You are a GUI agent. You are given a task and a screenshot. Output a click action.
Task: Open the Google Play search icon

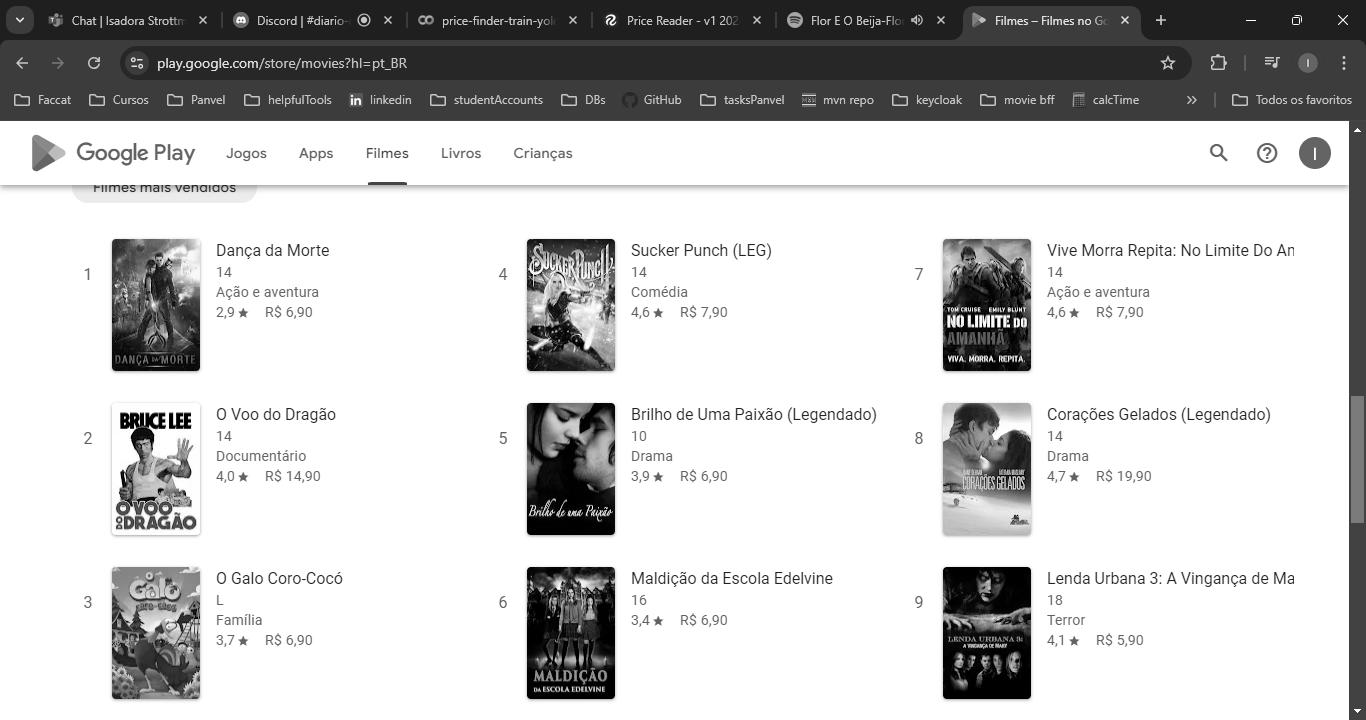(1218, 153)
